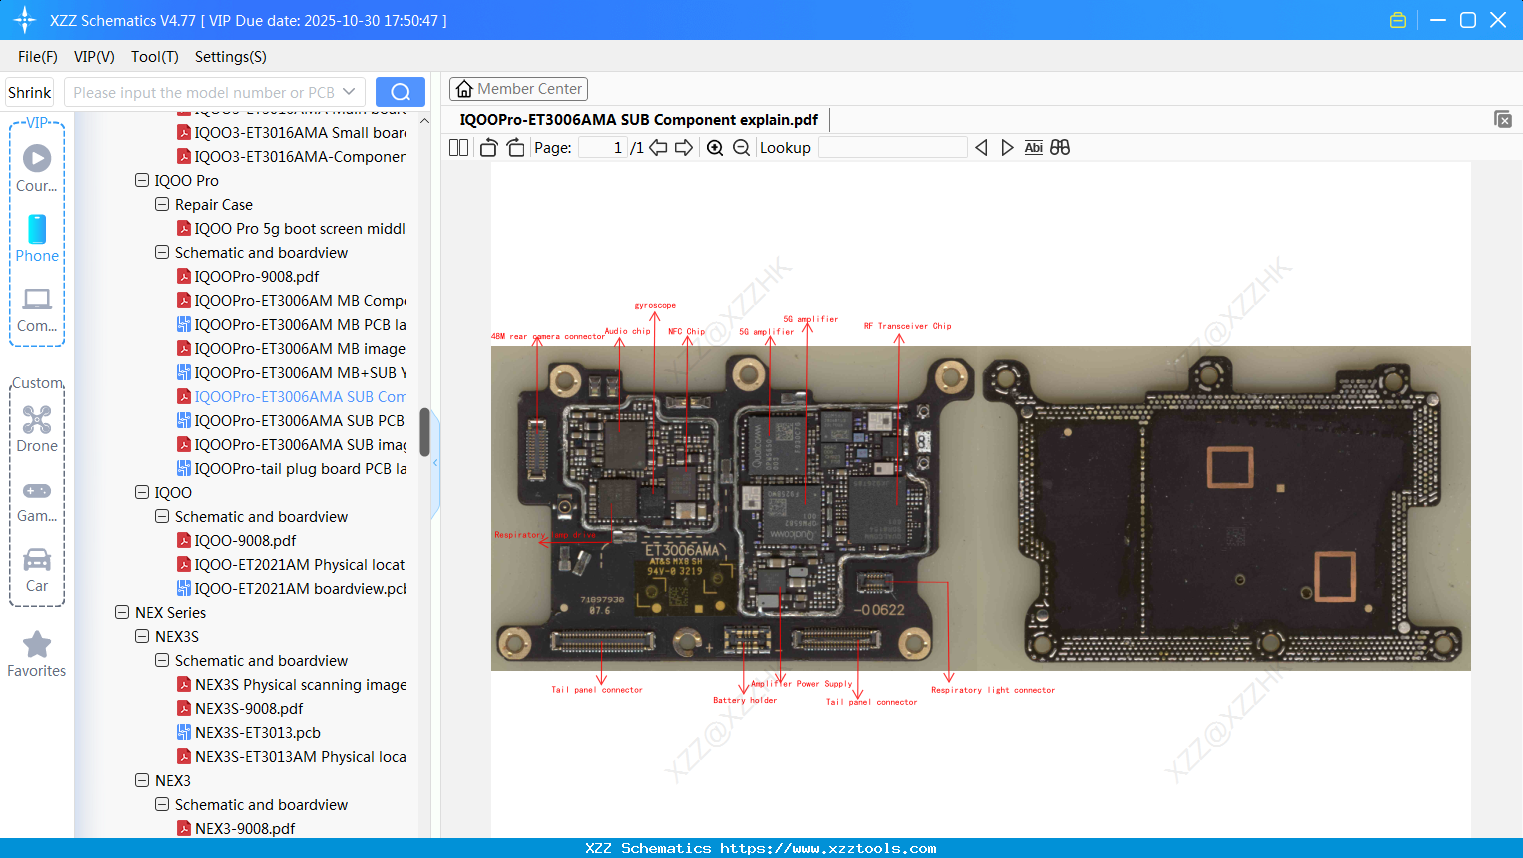Toggle Abi whole-word match icon
1523x858 pixels.
[x=1034, y=148]
